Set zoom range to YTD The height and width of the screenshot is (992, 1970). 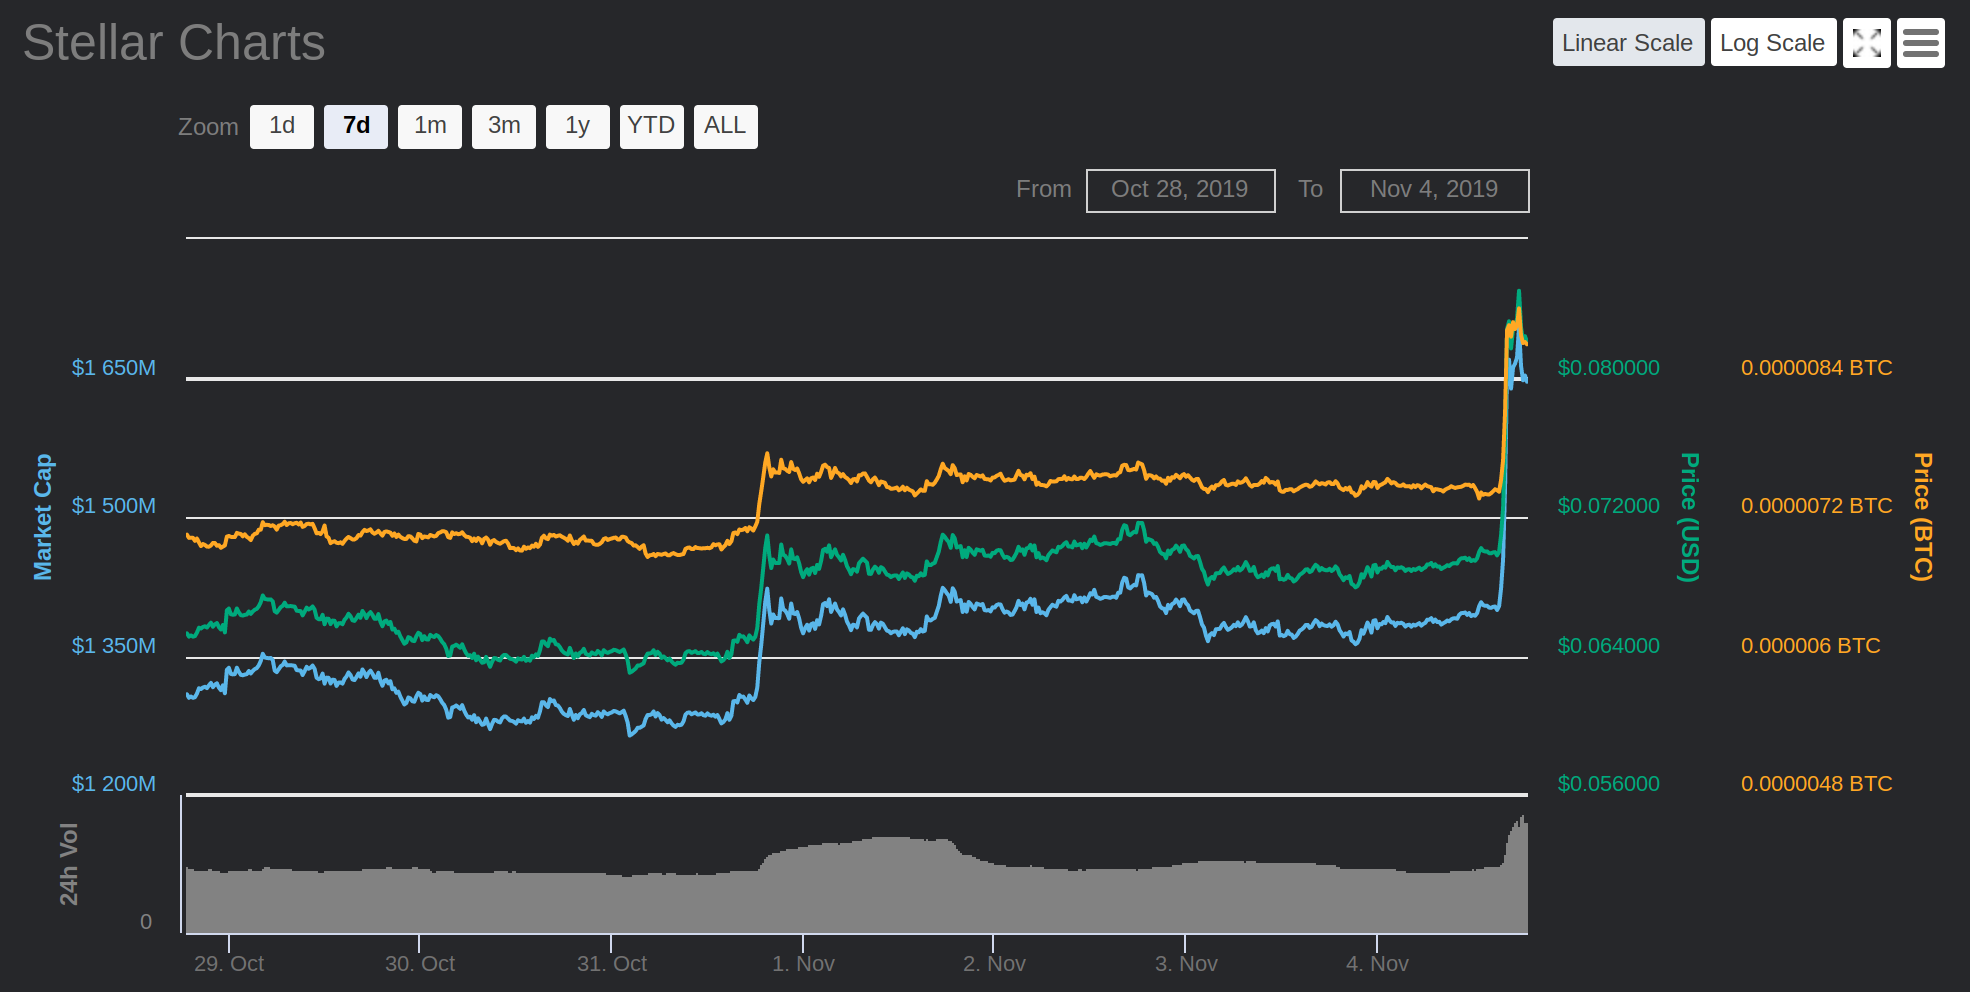(x=652, y=126)
